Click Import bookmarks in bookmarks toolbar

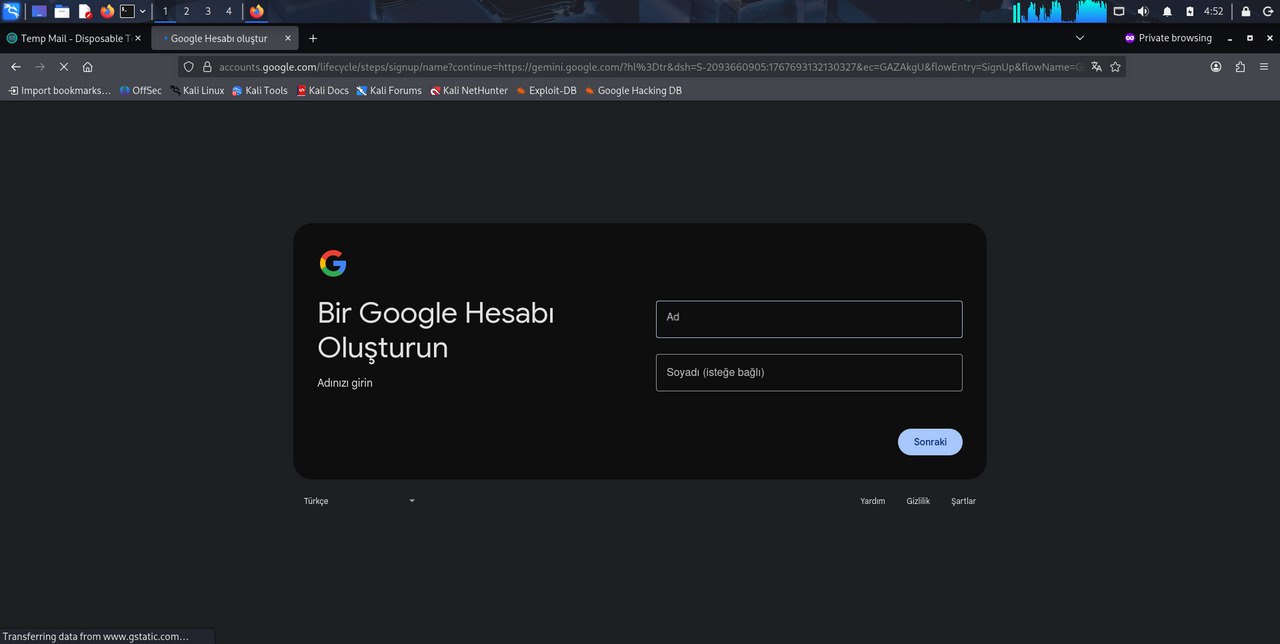(59, 91)
